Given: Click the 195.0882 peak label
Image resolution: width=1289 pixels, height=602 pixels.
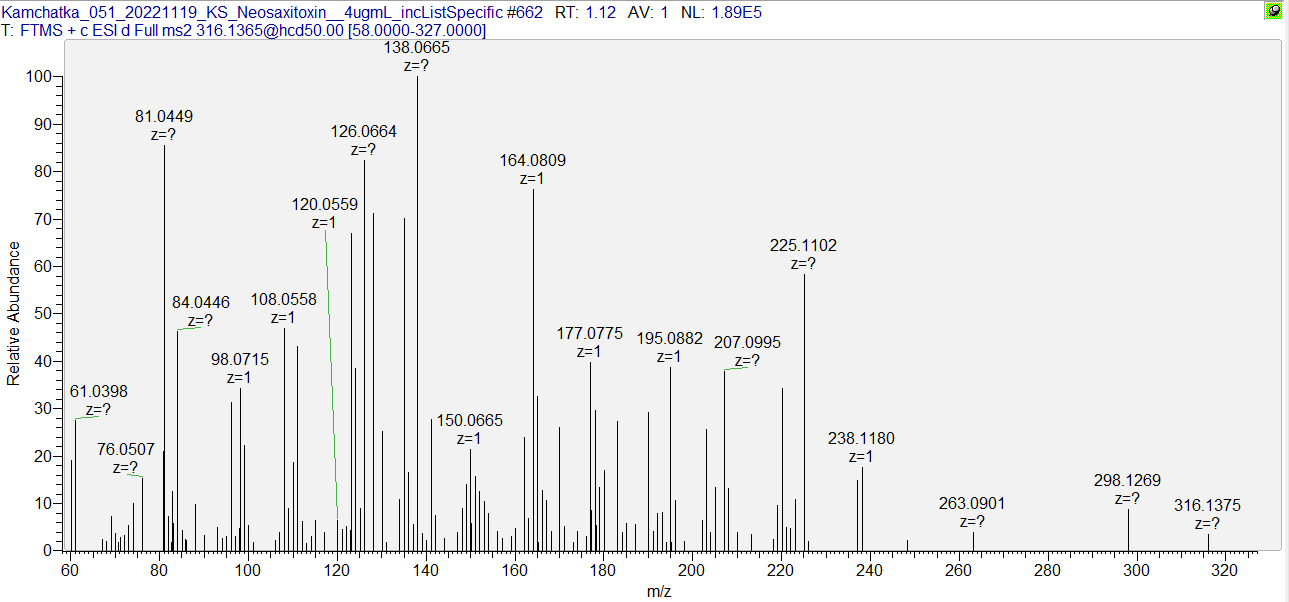Looking at the screenshot, I should [670, 338].
